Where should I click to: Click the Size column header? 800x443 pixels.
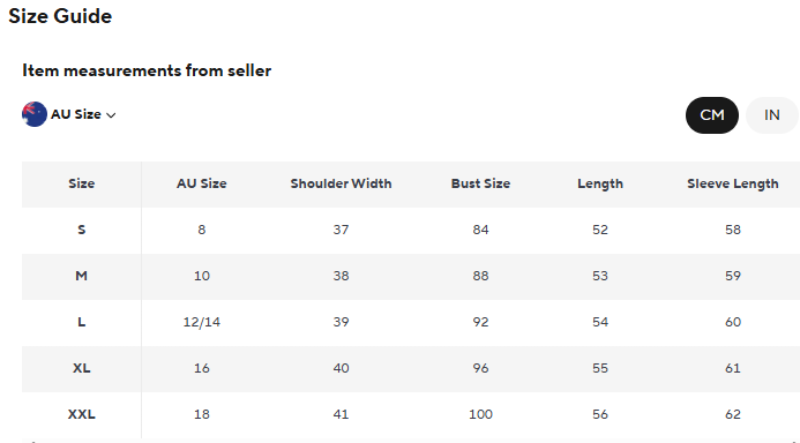click(82, 184)
